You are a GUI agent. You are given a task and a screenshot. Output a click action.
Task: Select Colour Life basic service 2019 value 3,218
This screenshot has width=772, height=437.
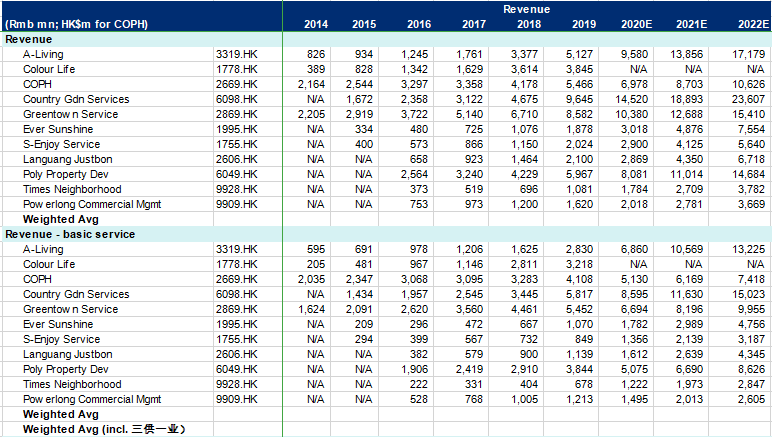pyautogui.click(x=579, y=264)
